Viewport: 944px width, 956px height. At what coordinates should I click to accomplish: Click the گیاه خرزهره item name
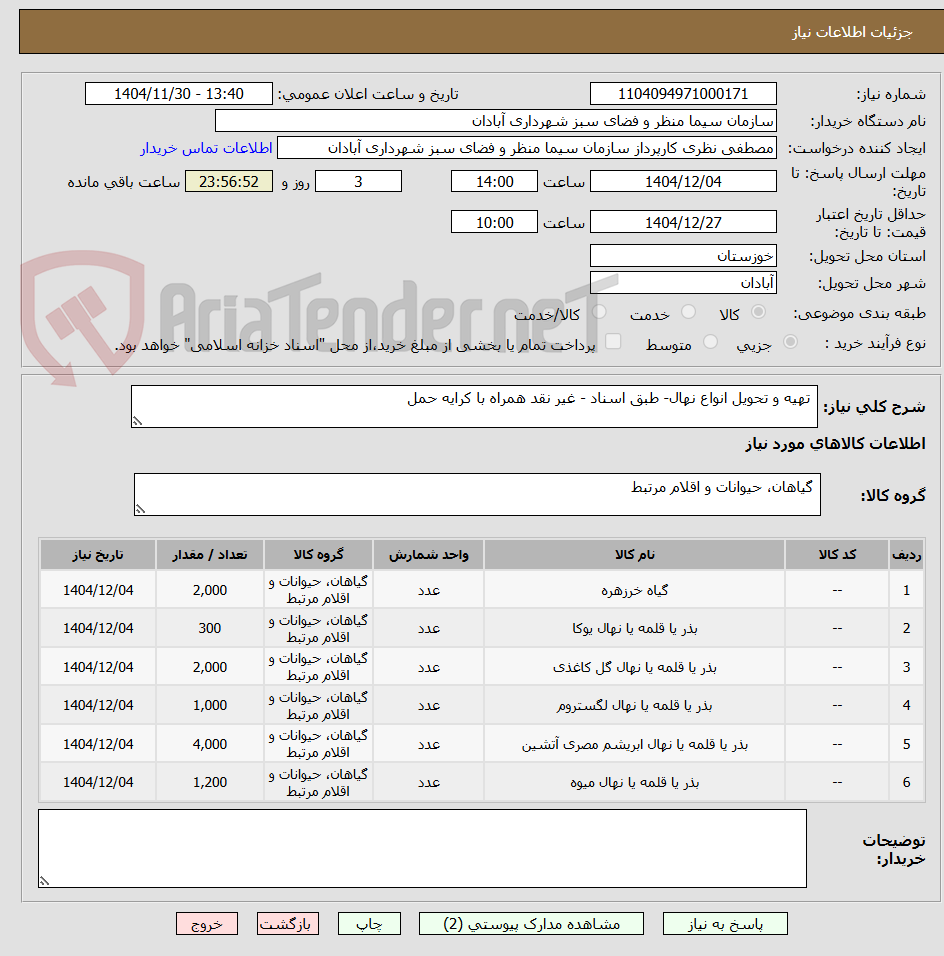[634, 590]
